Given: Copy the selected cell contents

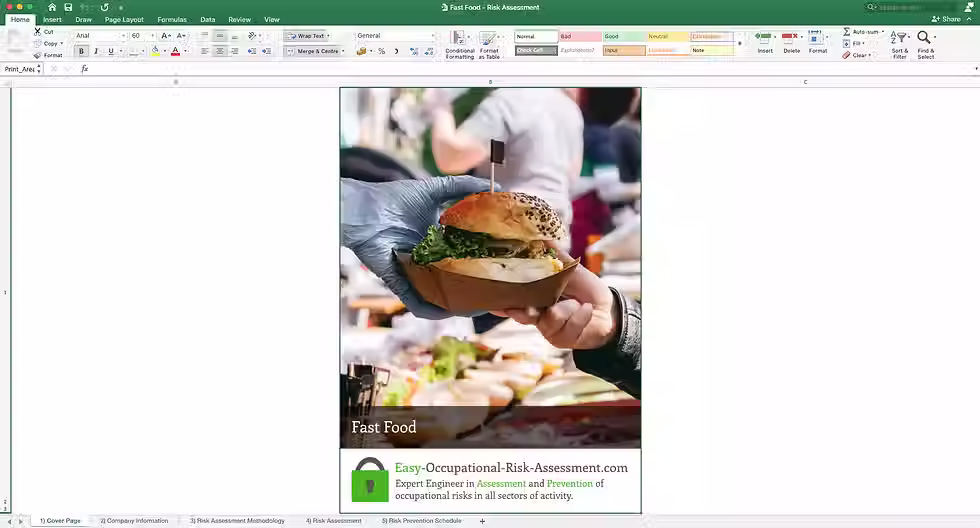Looking at the screenshot, I should click(x=48, y=43).
